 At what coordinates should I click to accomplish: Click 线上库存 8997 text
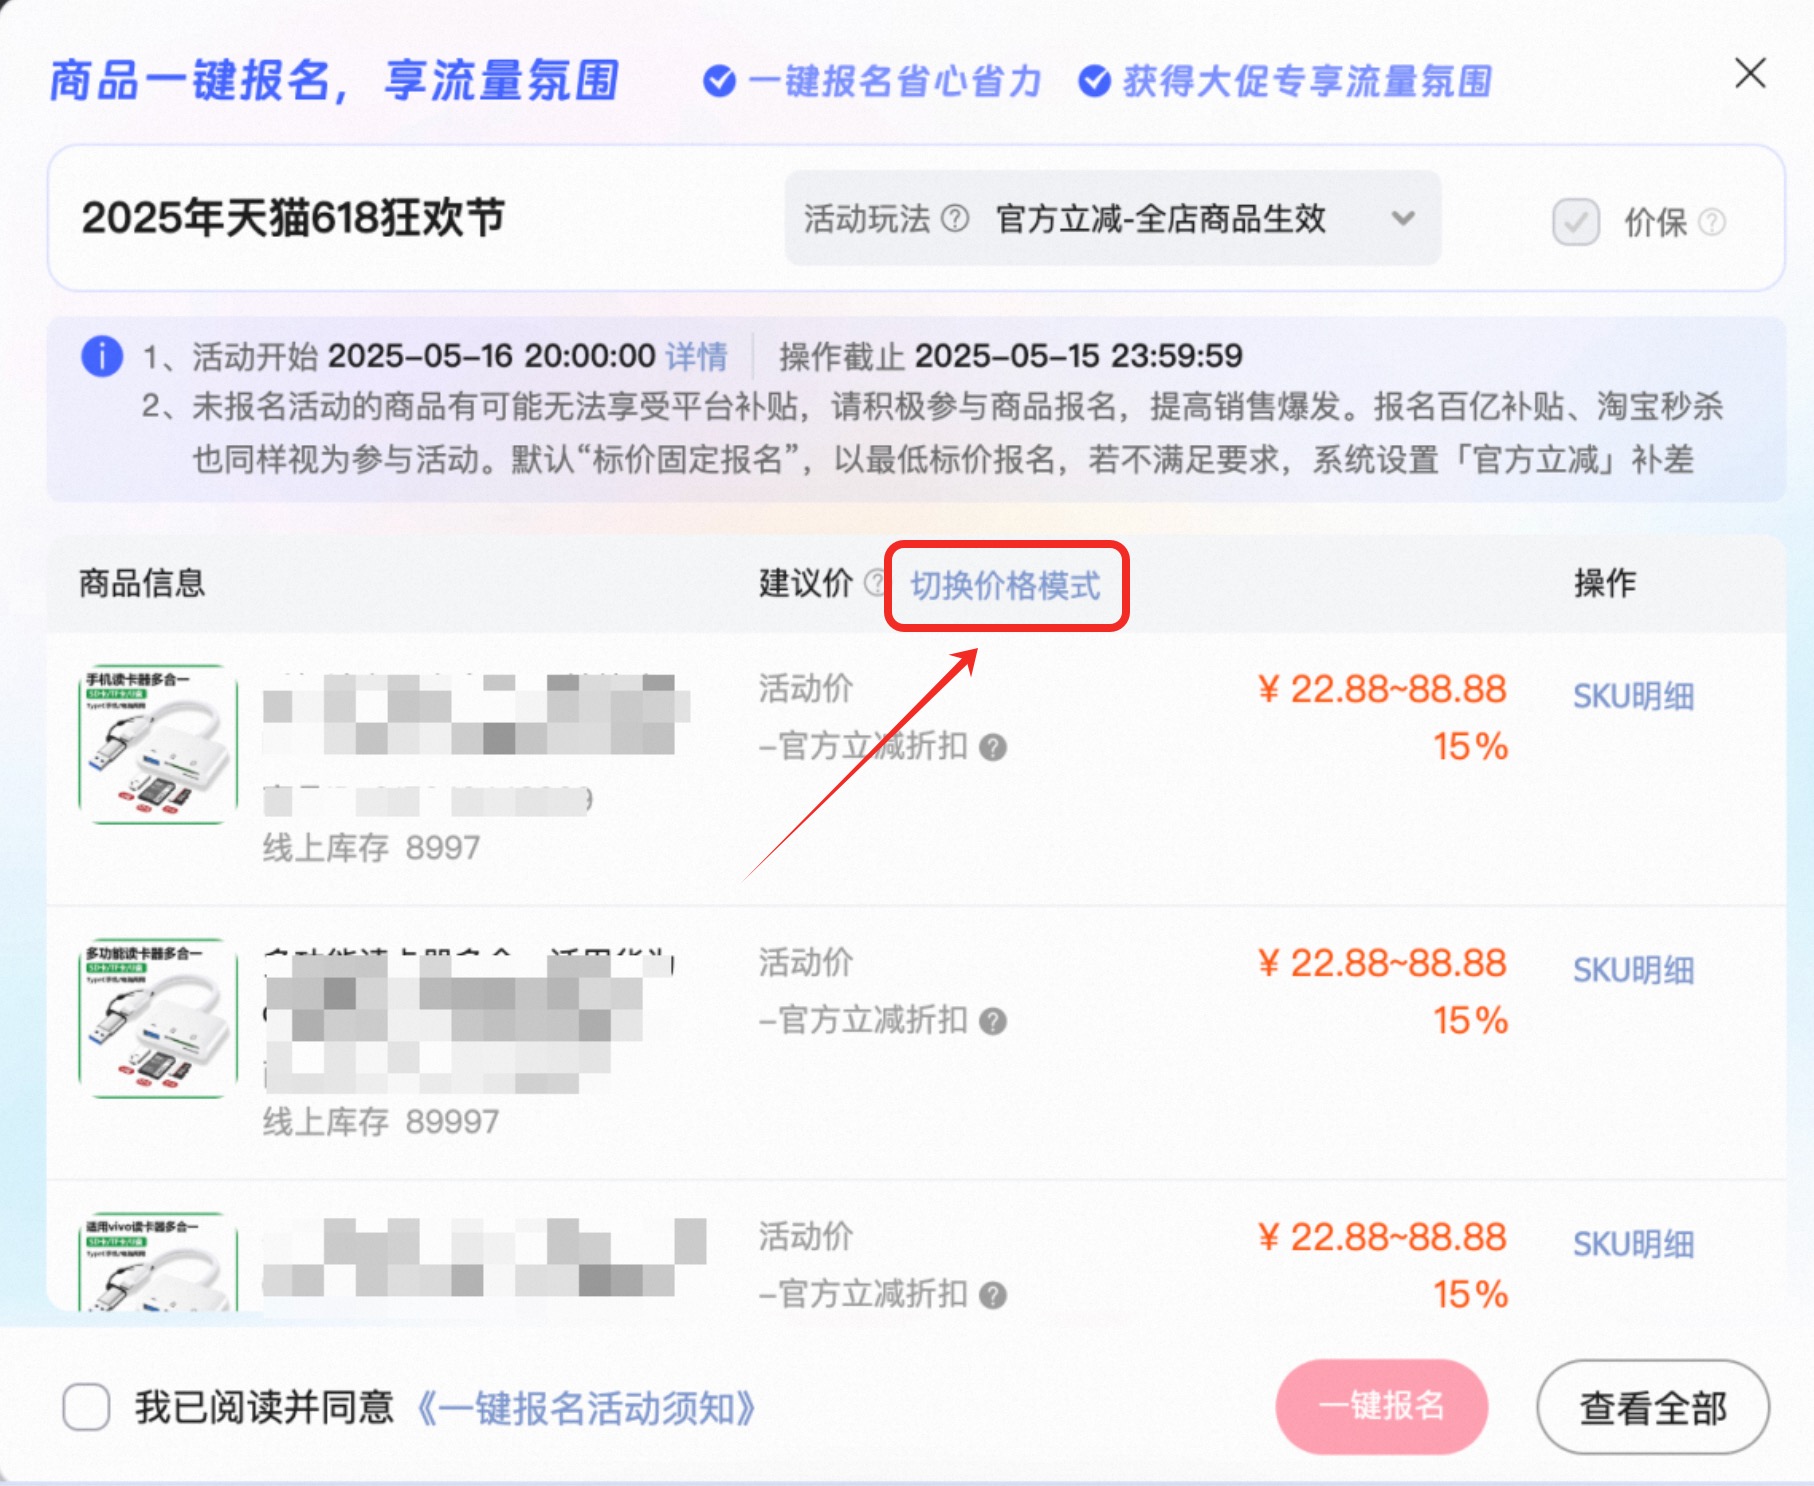click(371, 848)
